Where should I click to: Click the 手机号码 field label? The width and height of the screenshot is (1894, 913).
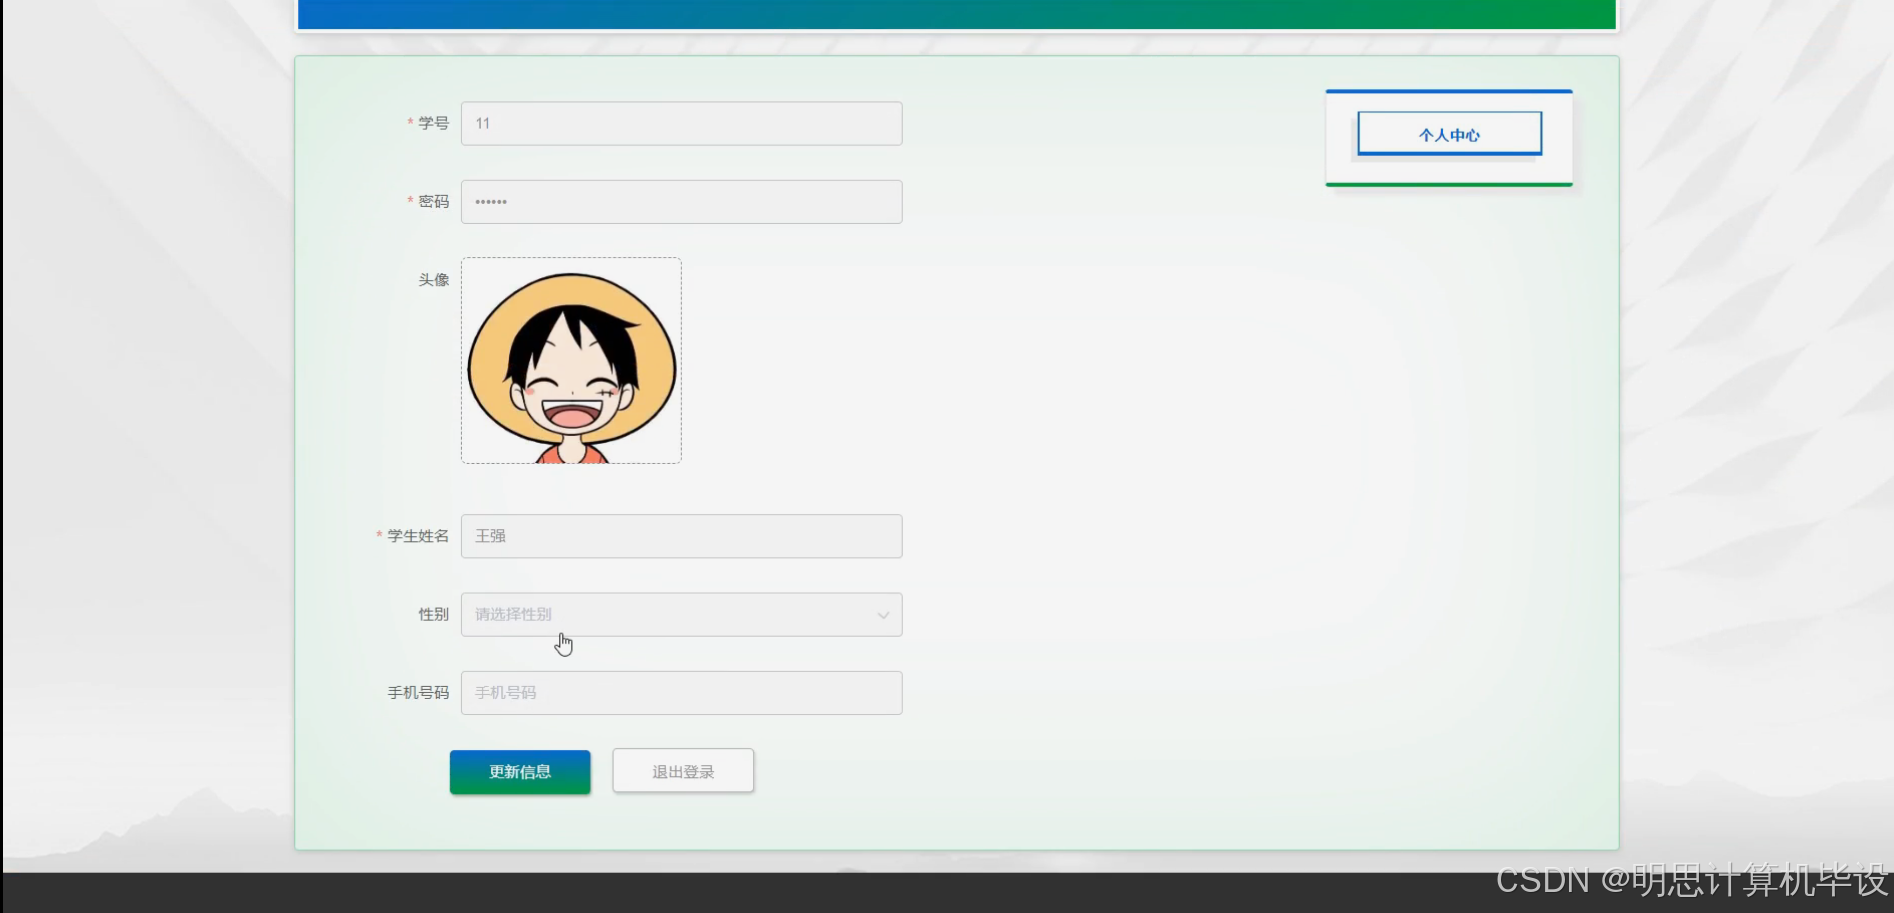[418, 693]
